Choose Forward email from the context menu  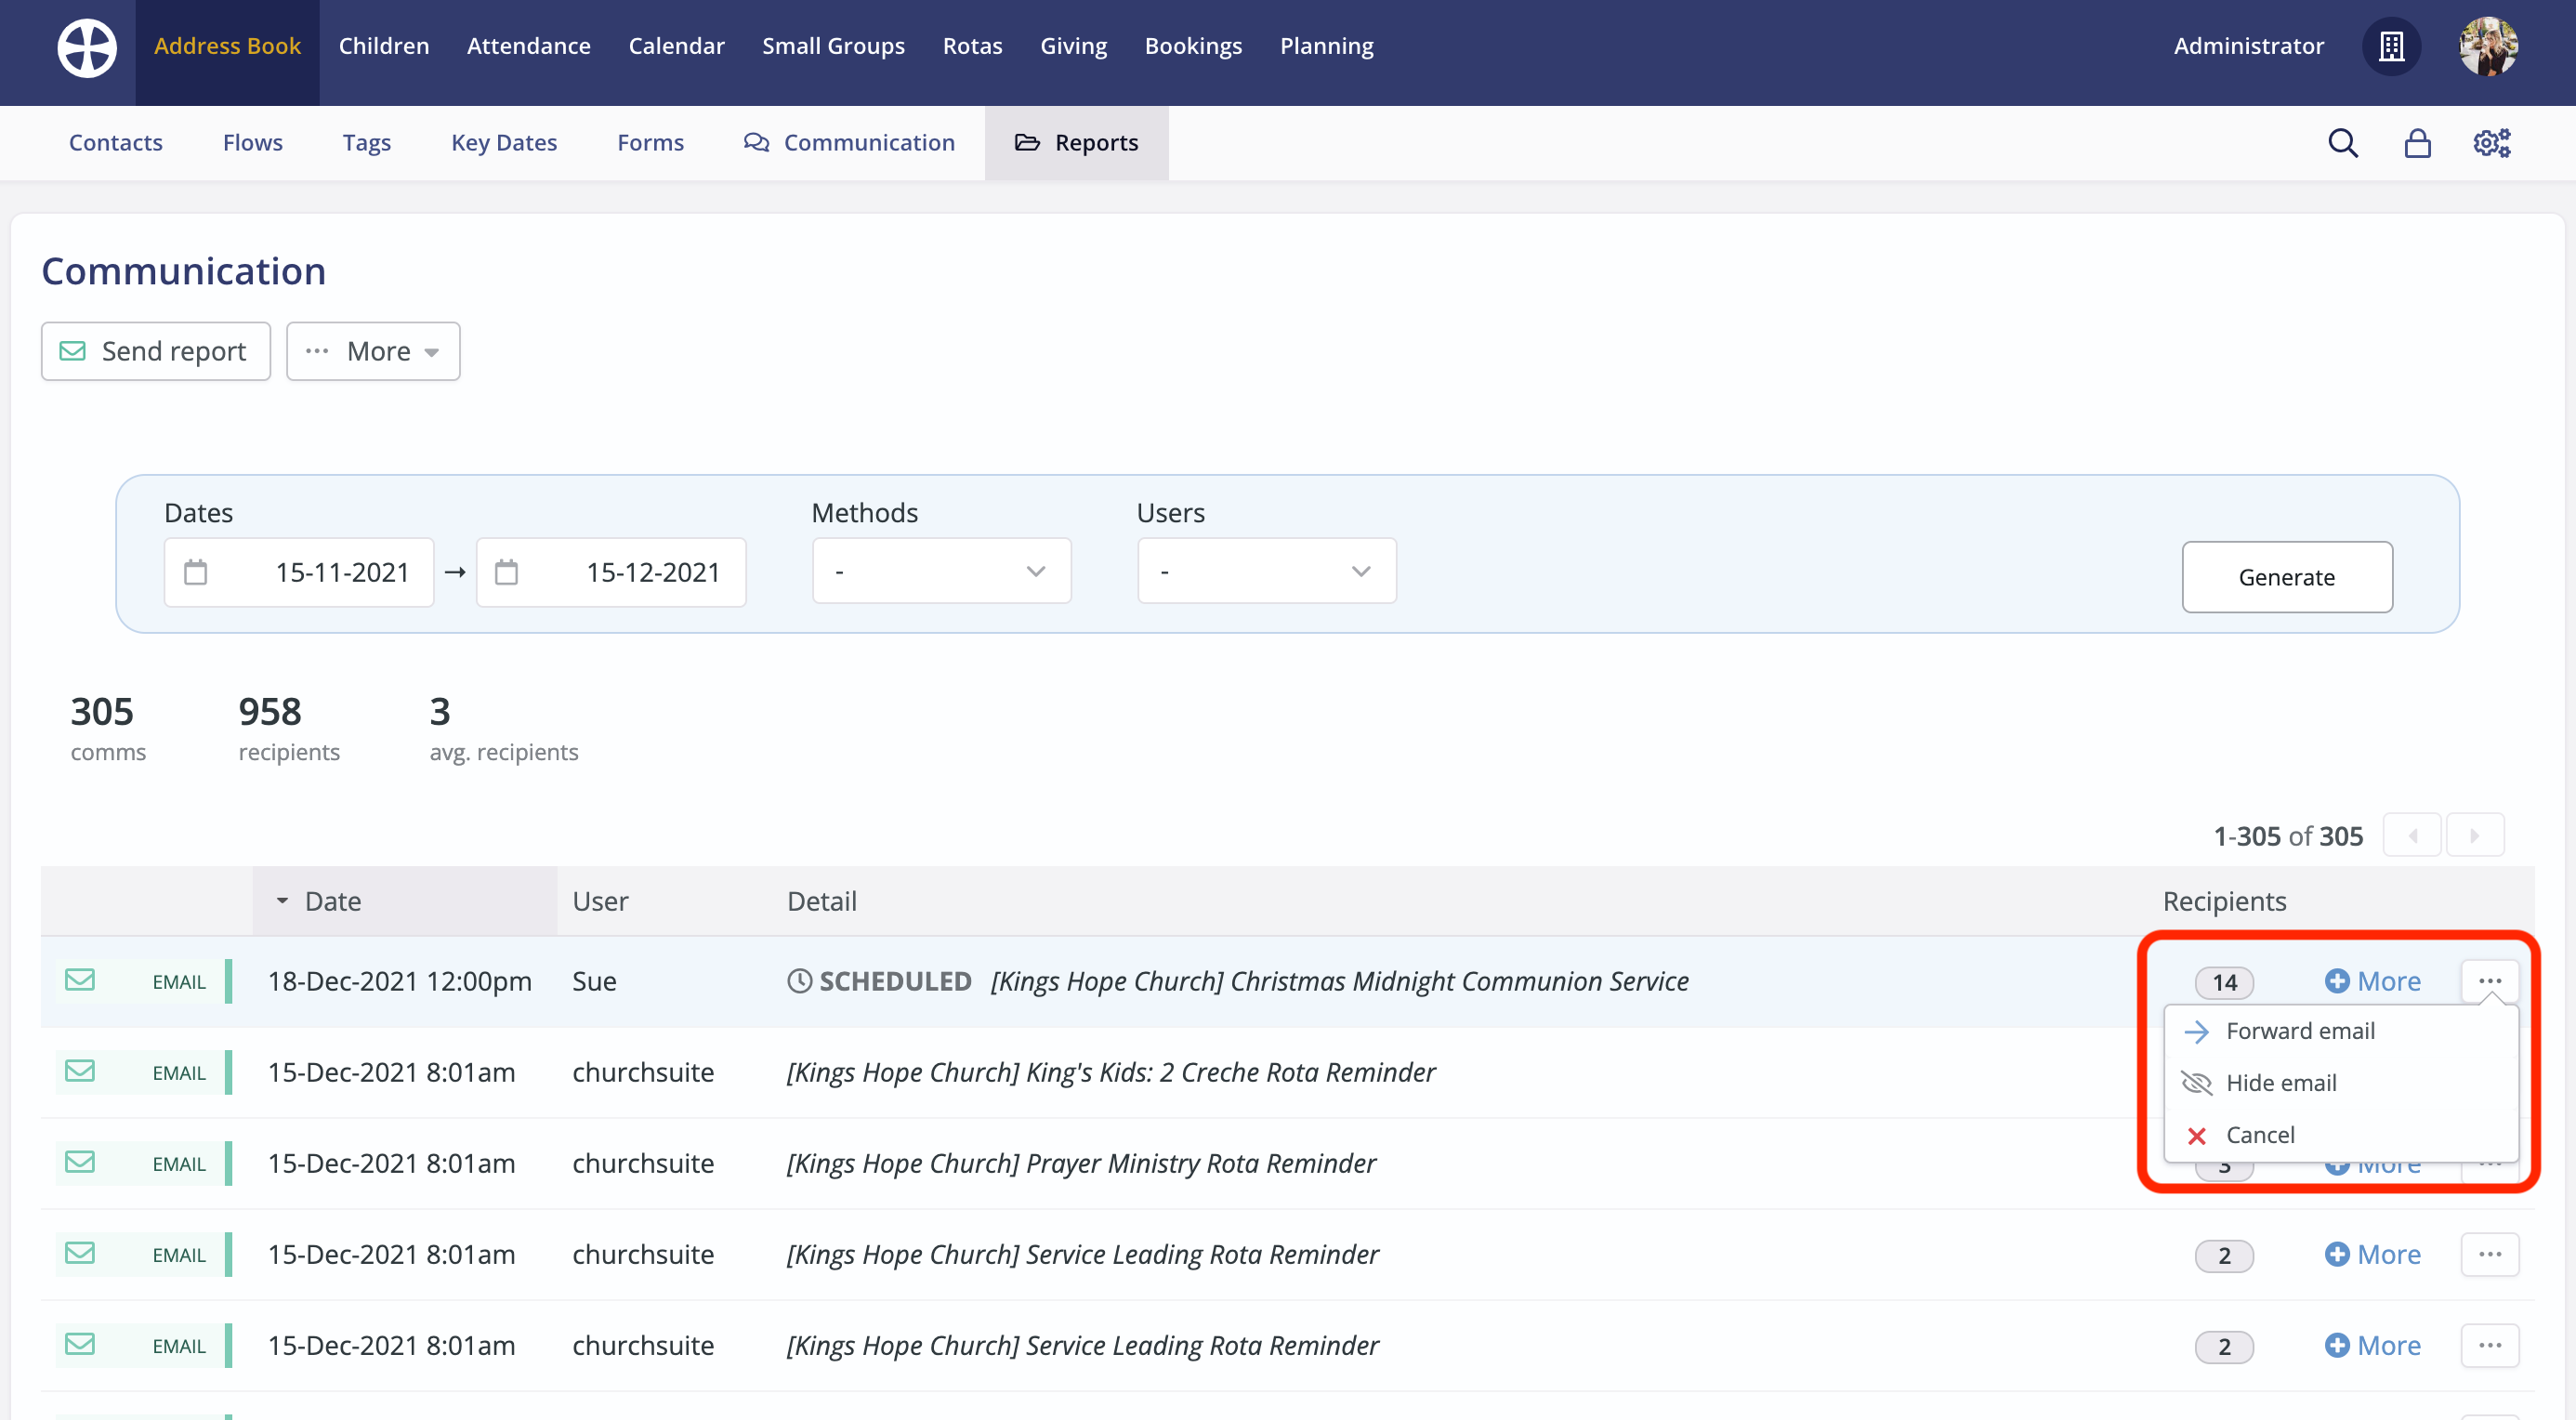[x=2300, y=1030]
